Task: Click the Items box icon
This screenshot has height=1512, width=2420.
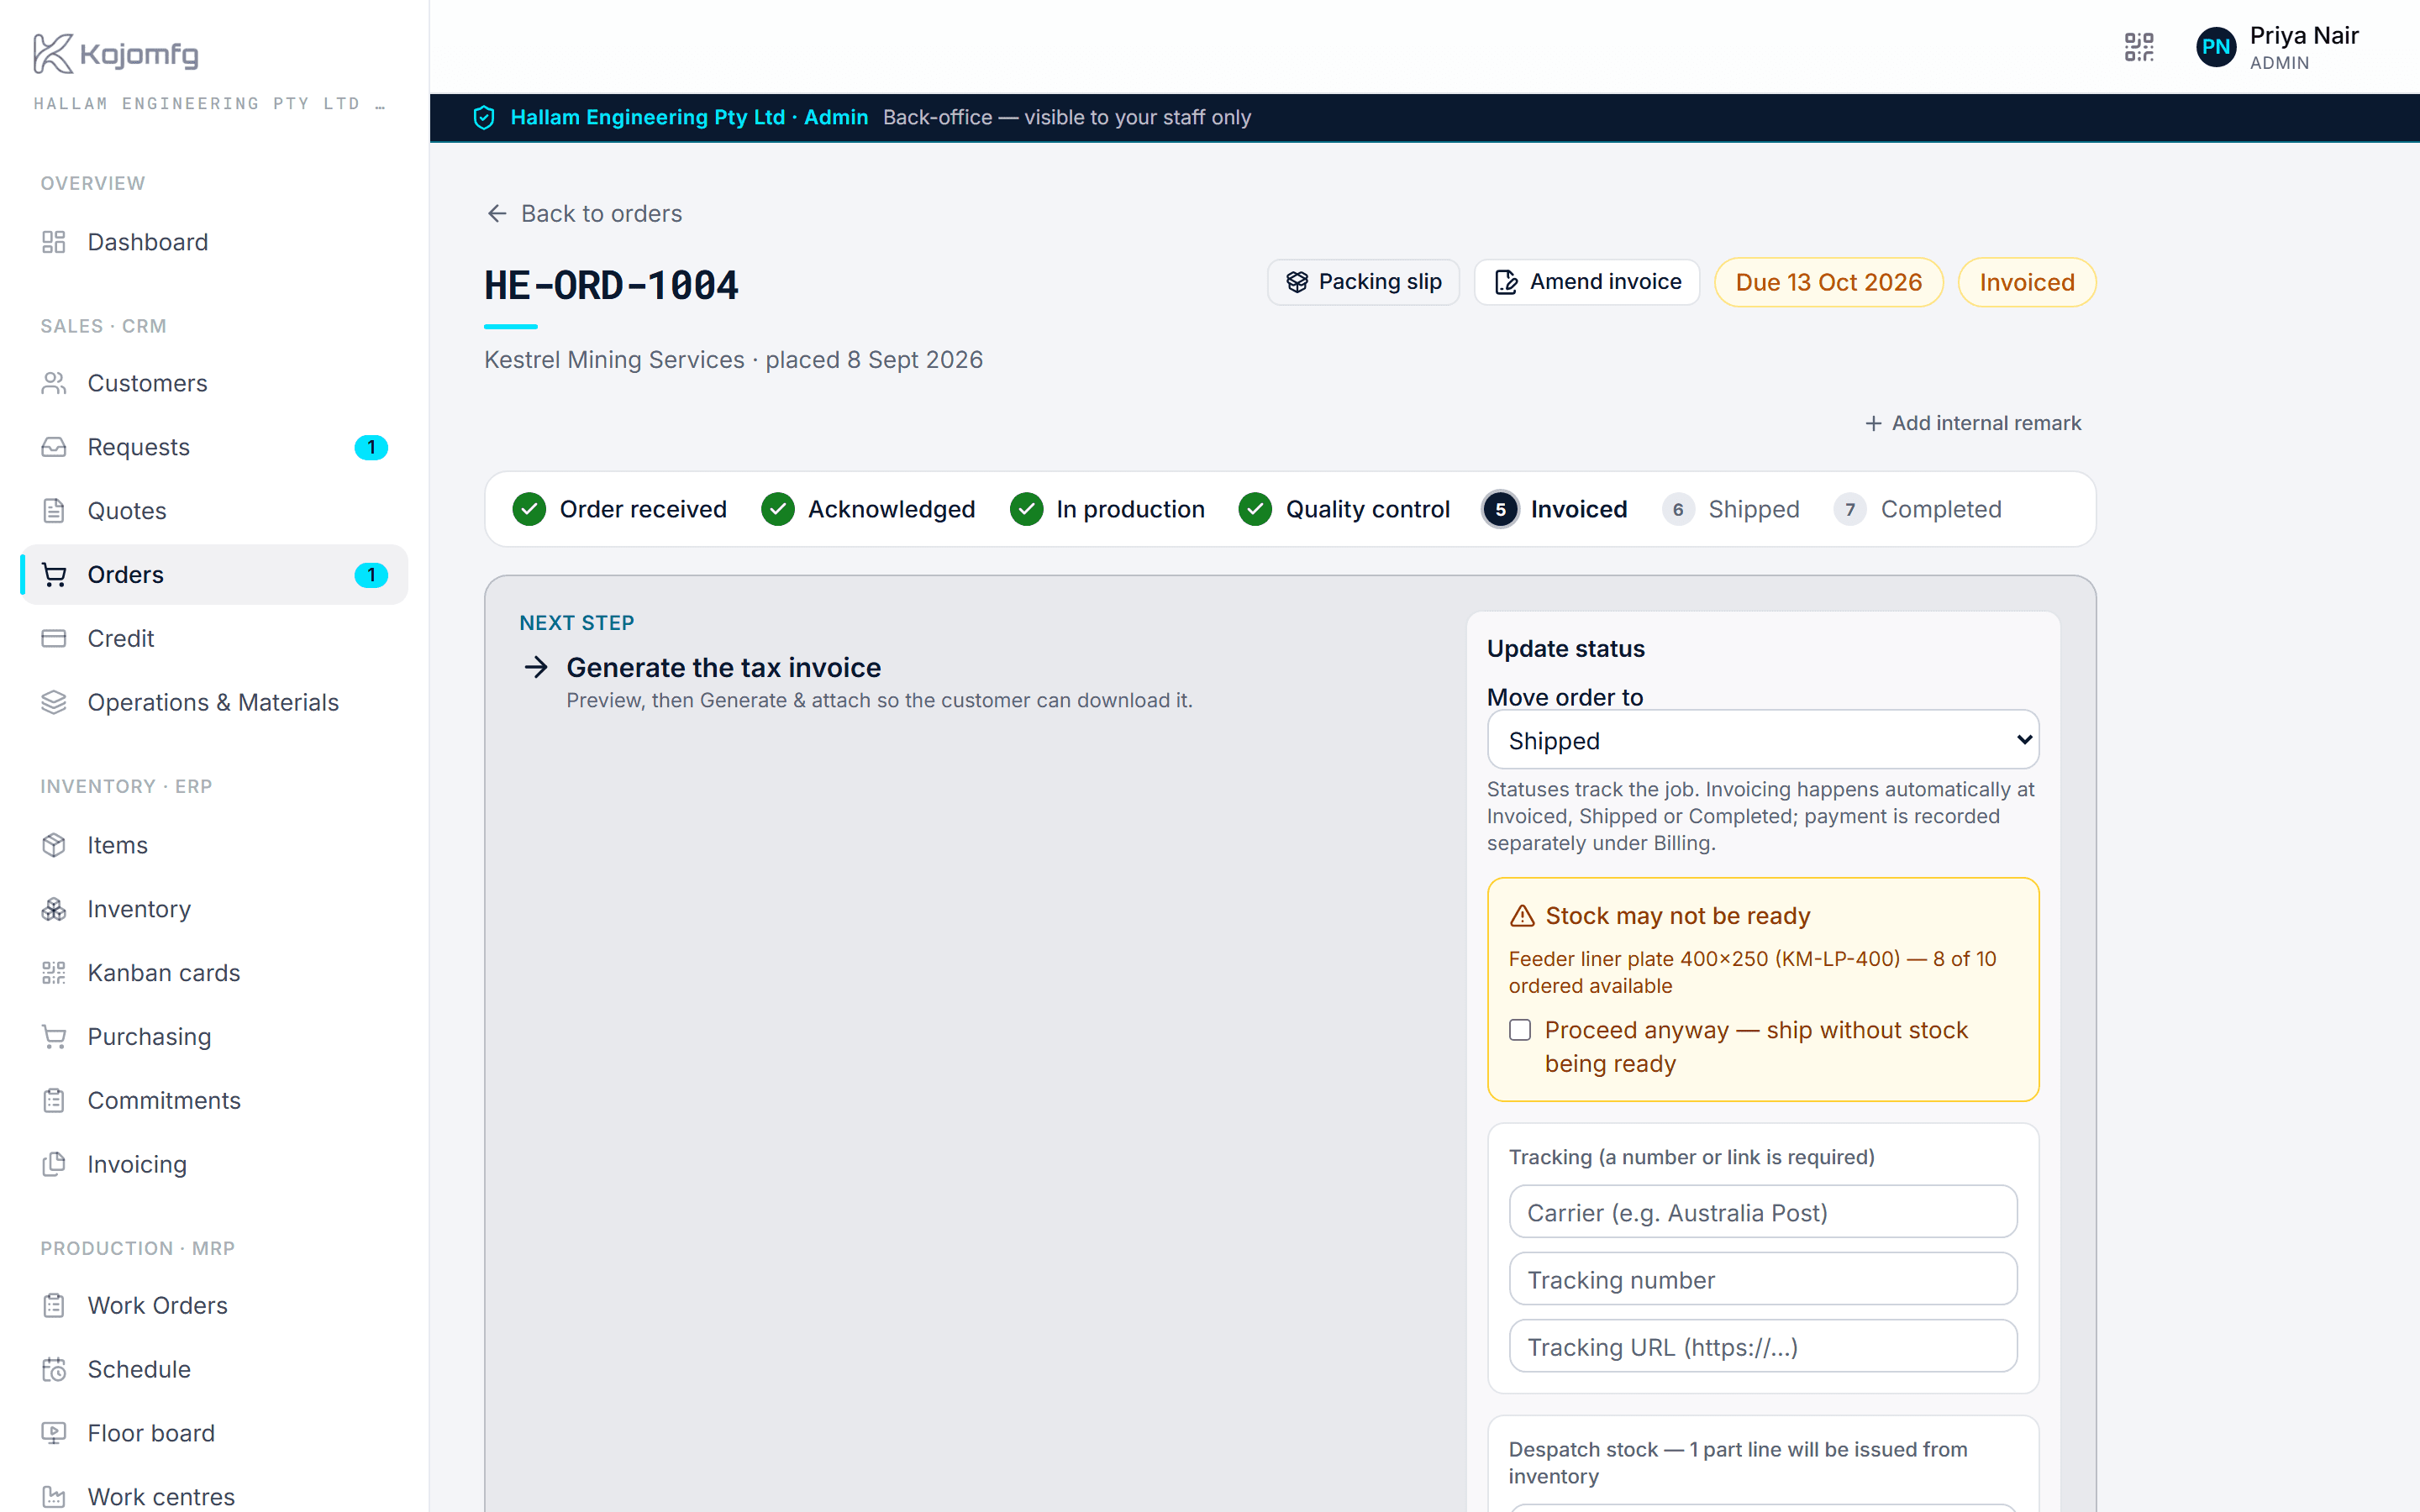Action: point(54,845)
